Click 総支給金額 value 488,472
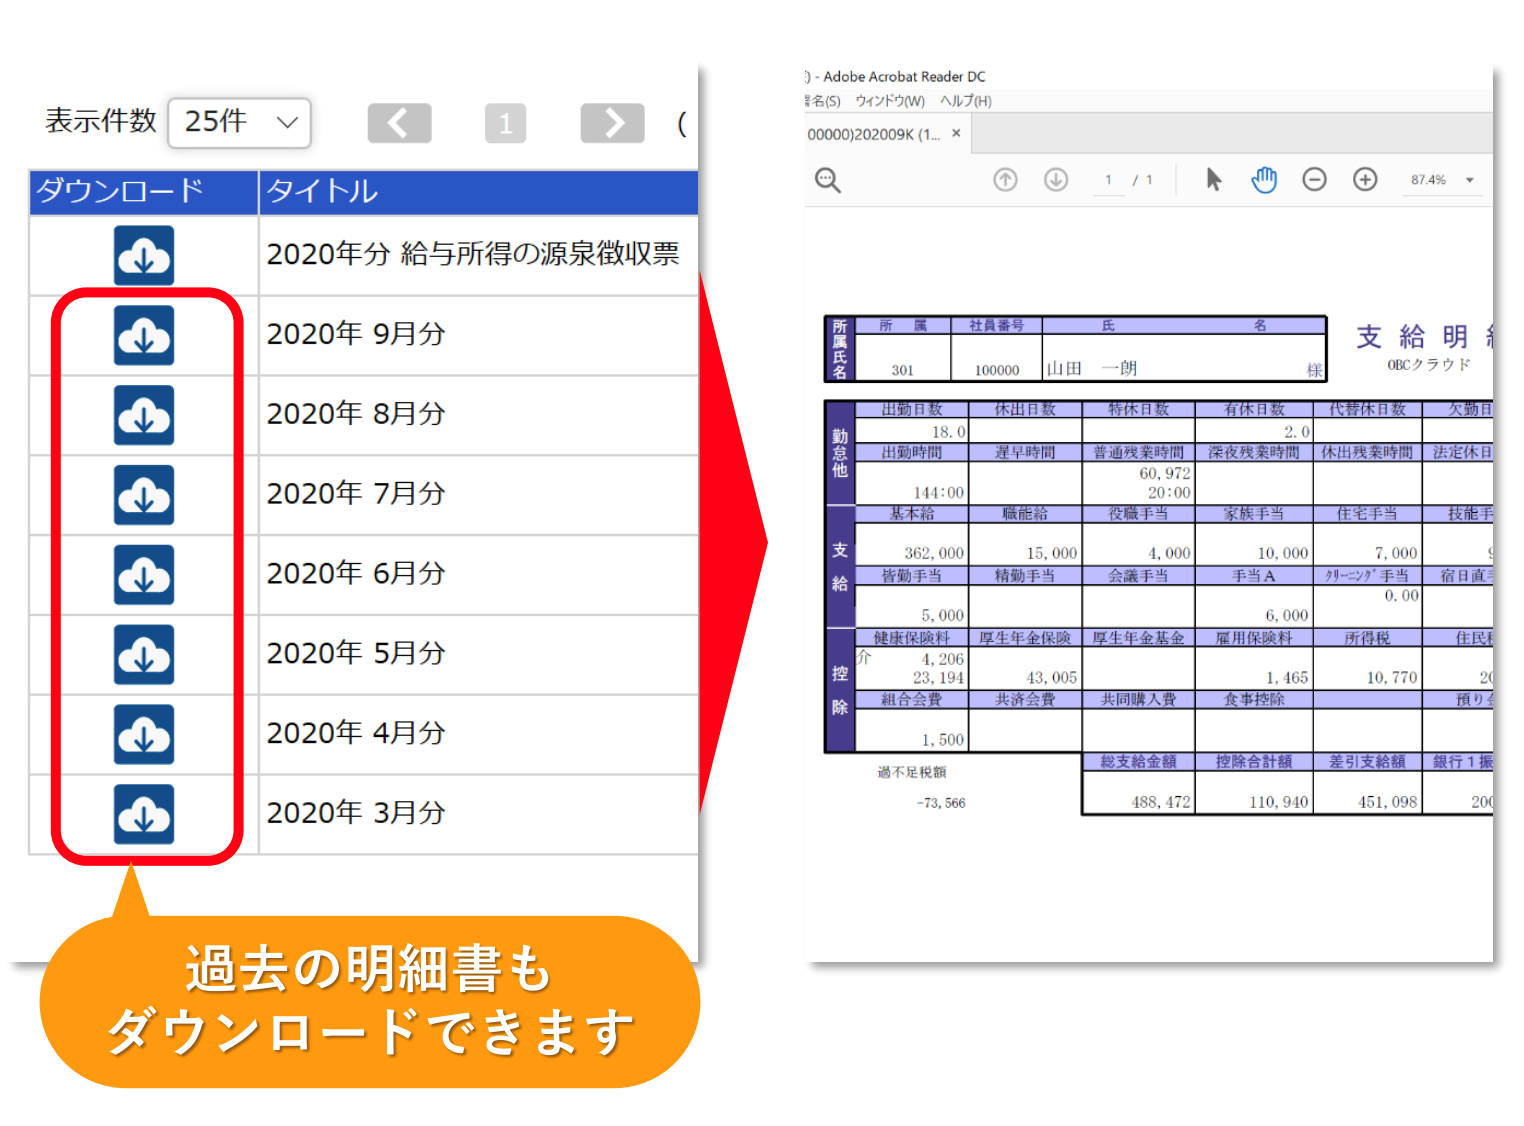The image size is (1524, 1126). click(x=1161, y=802)
